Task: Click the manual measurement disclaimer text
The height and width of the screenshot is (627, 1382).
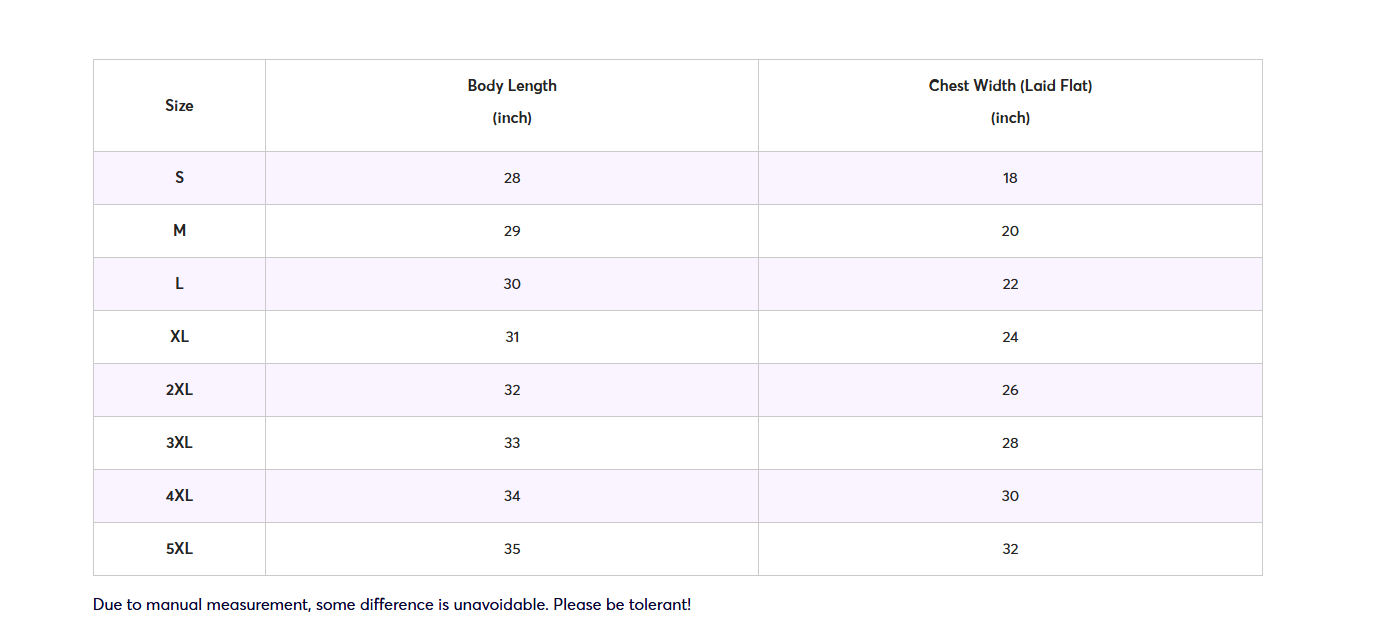Action: (392, 605)
